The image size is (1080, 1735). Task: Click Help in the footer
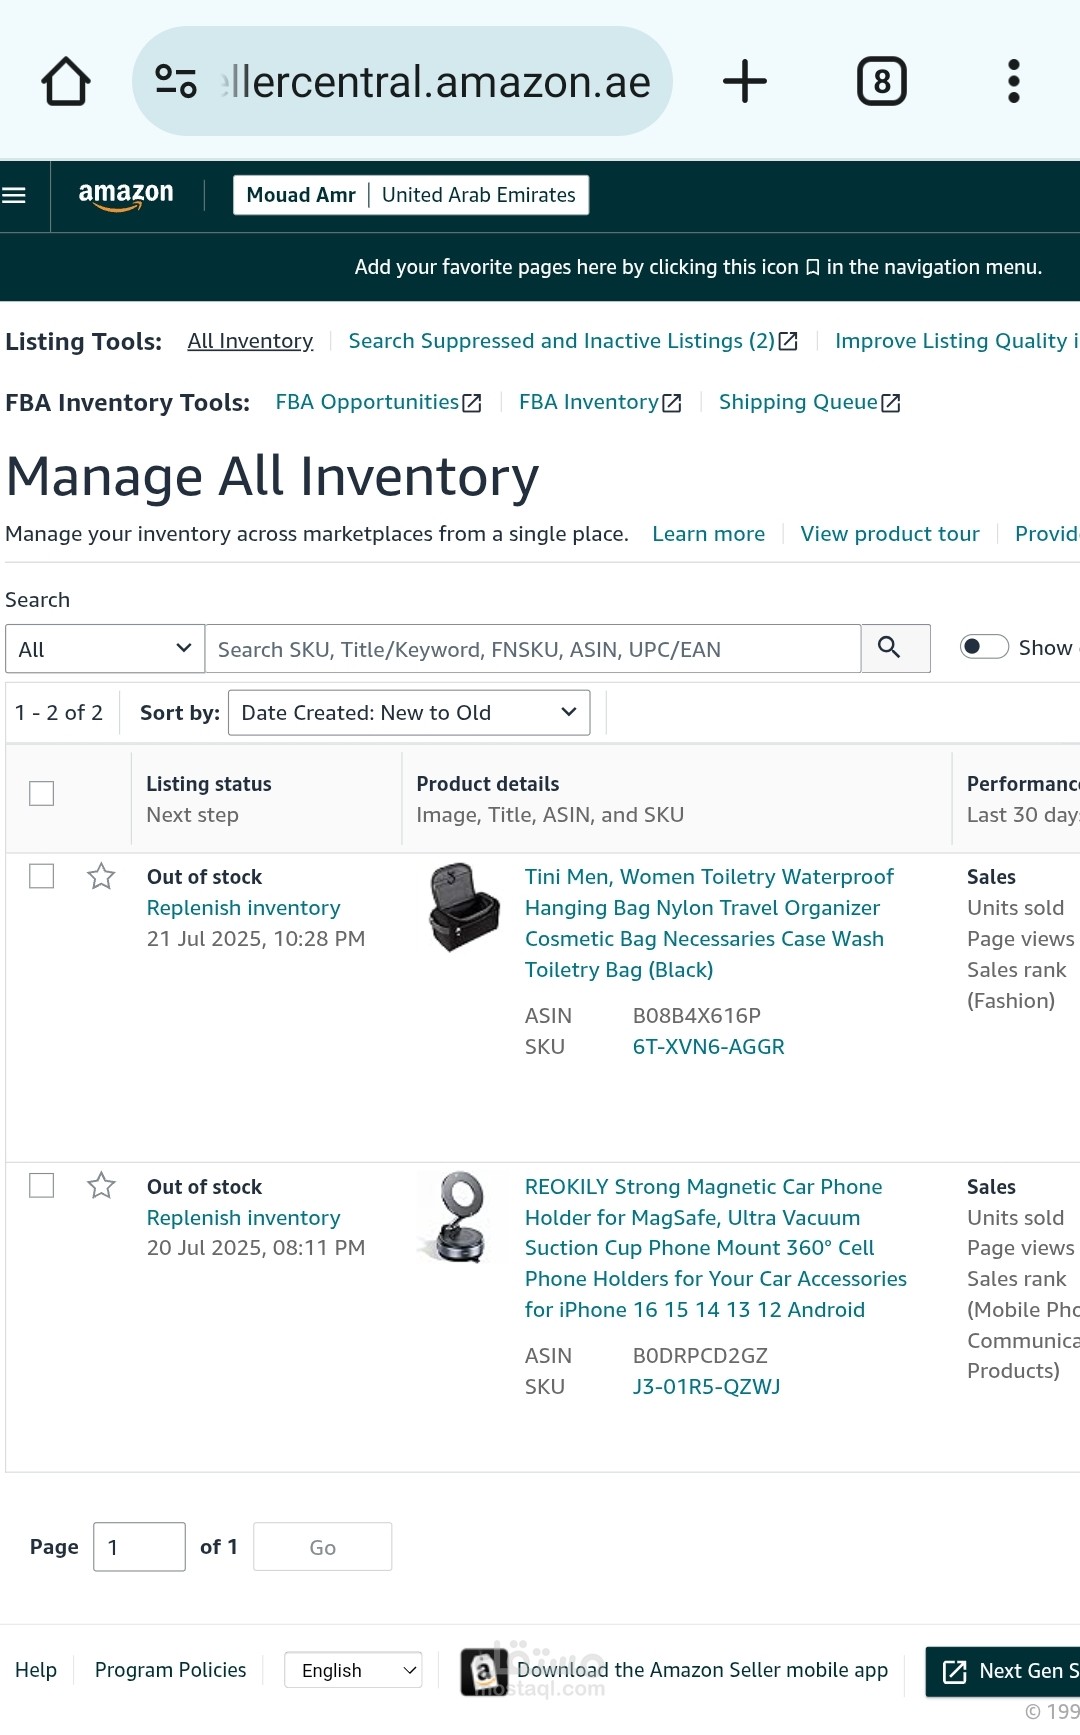tap(36, 1670)
